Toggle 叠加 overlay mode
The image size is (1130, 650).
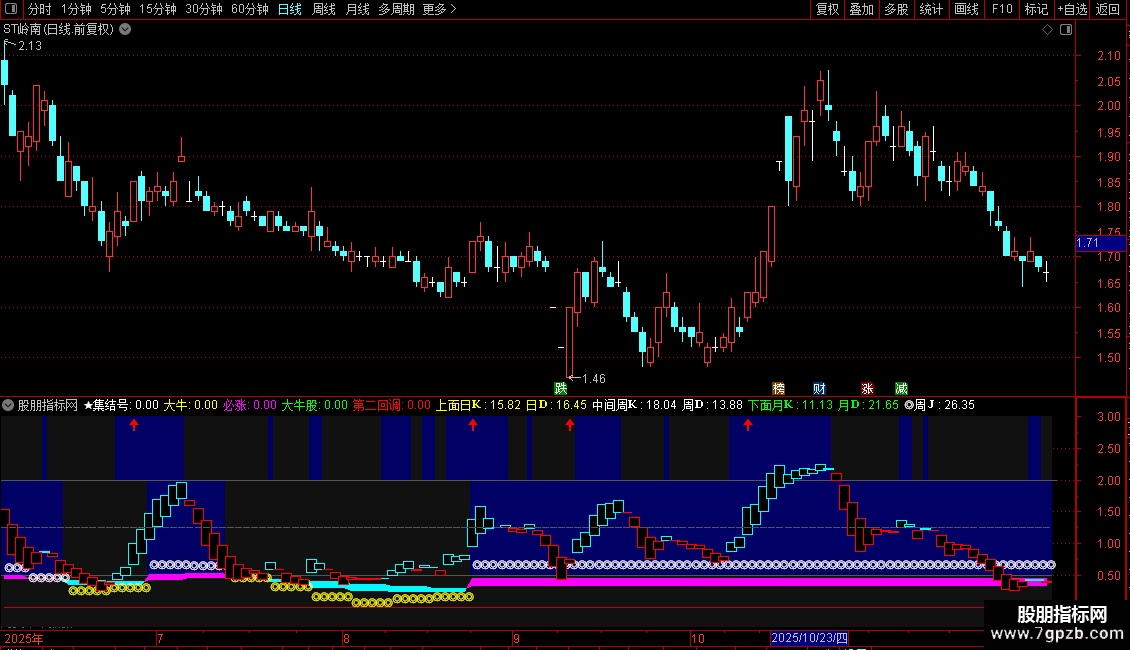click(x=861, y=9)
